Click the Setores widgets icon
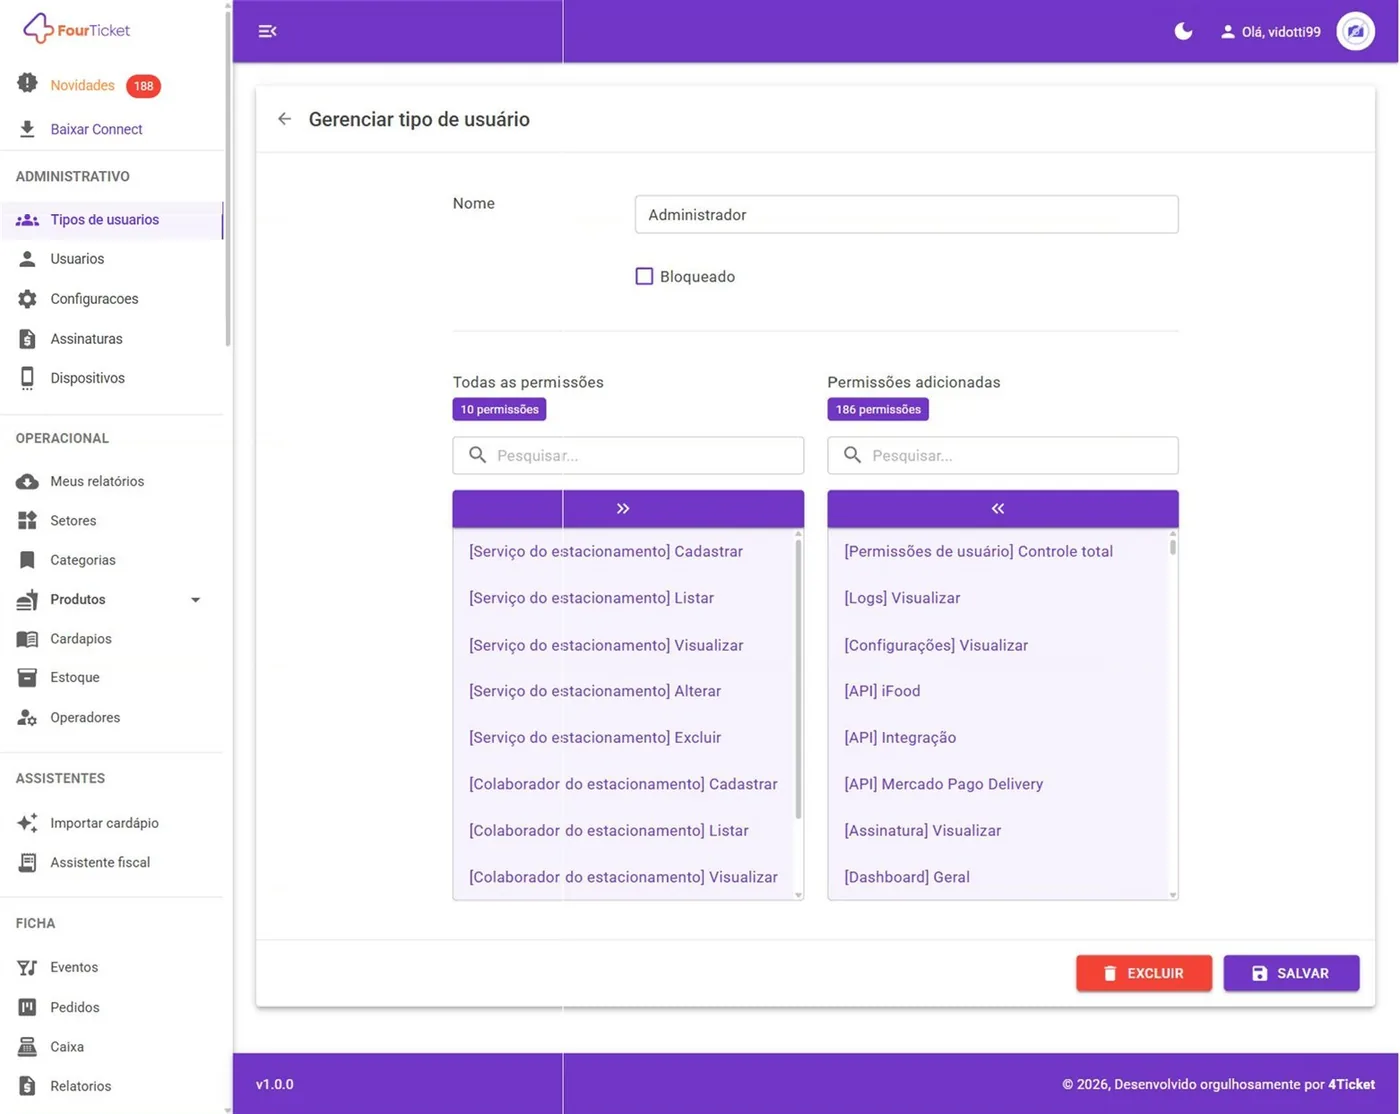Viewport: 1400px width, 1114px height. (27, 520)
